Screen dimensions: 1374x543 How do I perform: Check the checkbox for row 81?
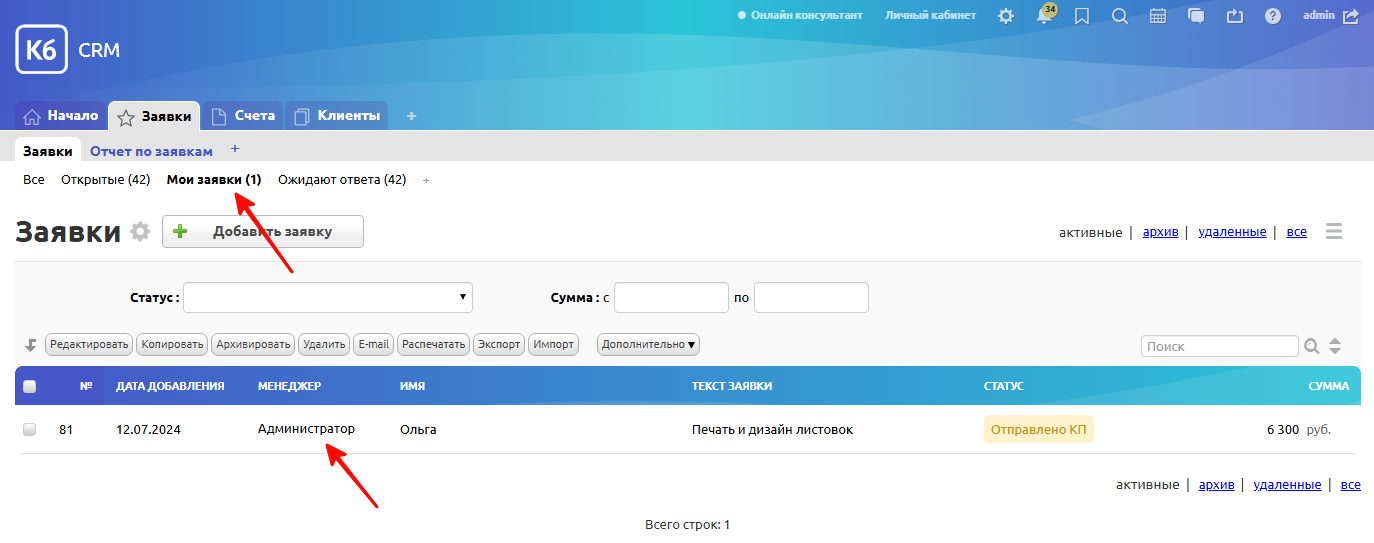29,429
